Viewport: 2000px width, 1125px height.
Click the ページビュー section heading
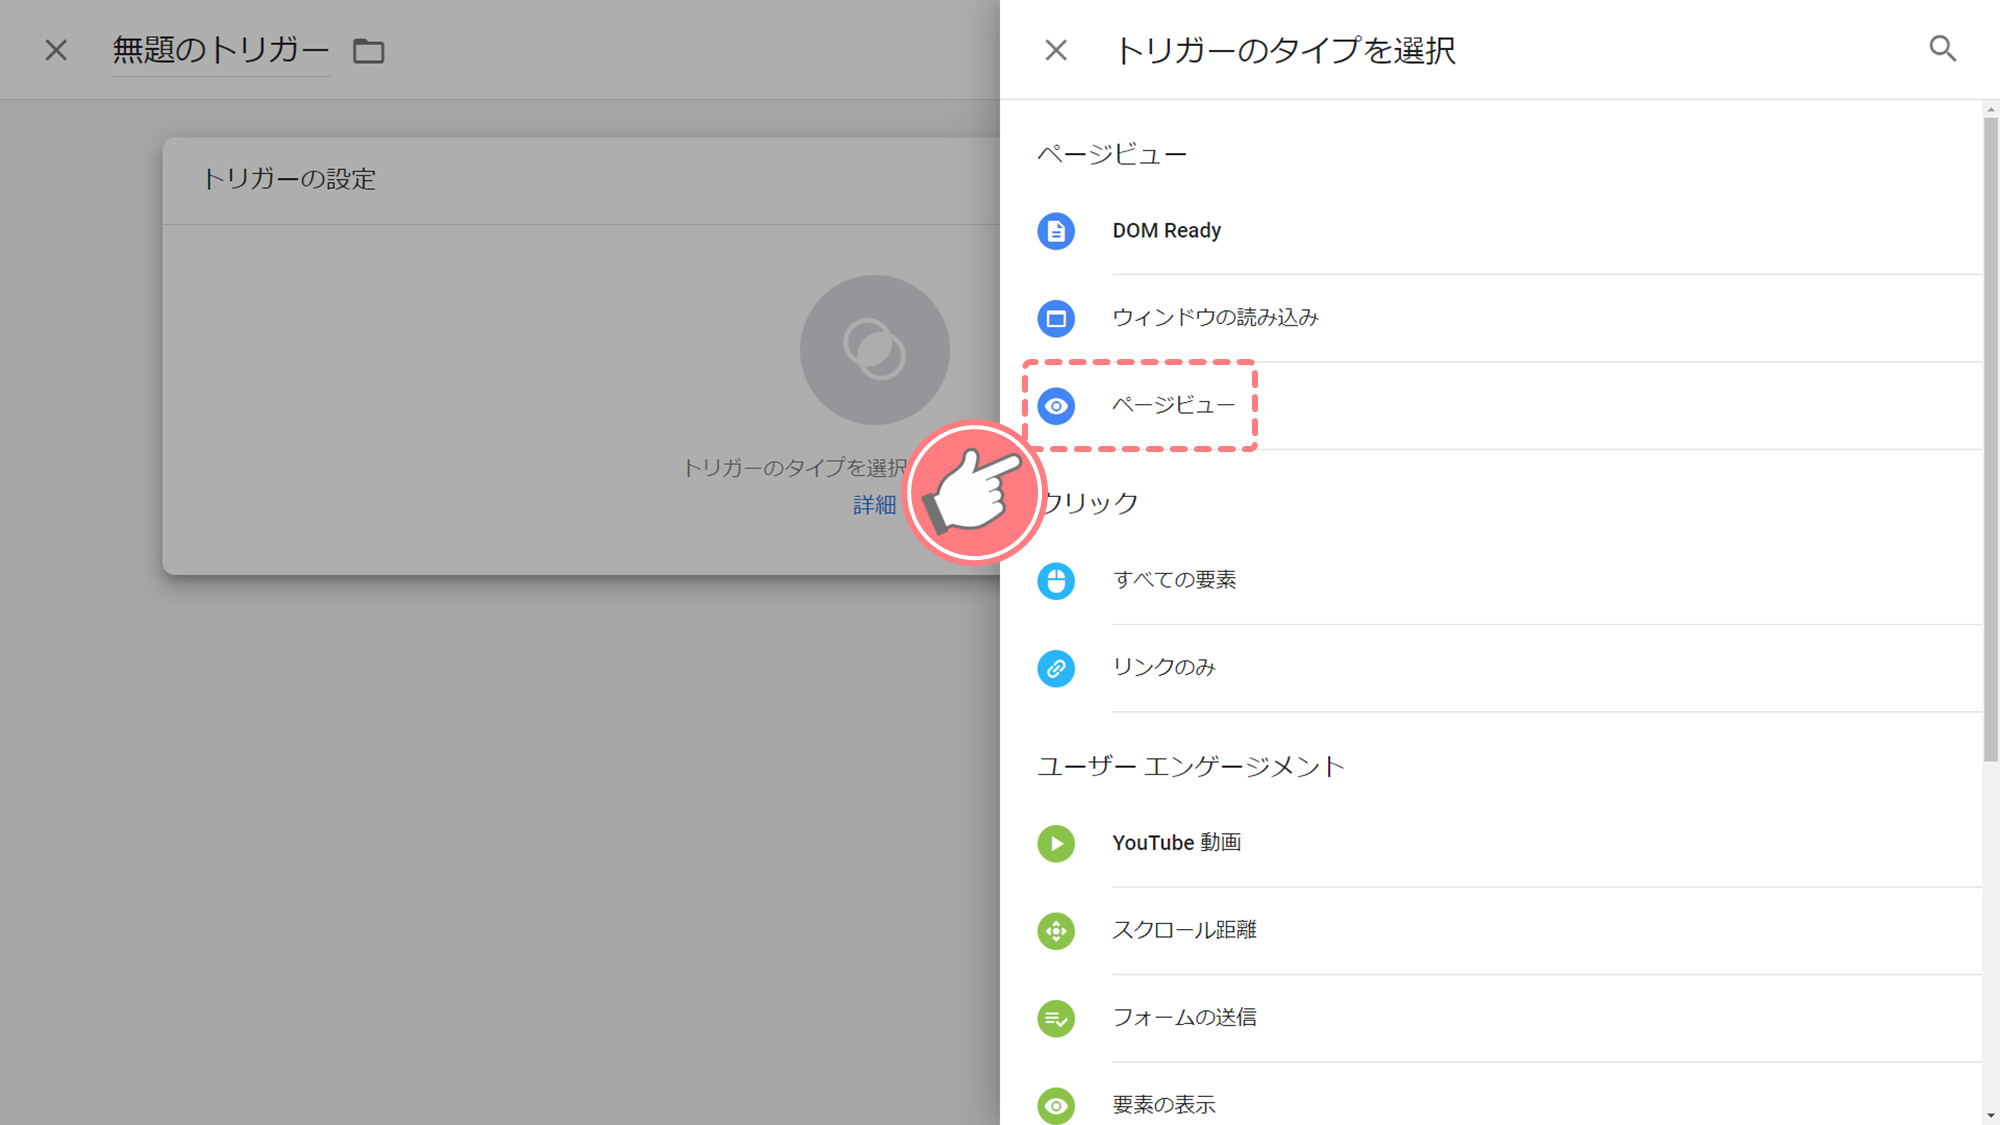pyautogui.click(x=1111, y=155)
